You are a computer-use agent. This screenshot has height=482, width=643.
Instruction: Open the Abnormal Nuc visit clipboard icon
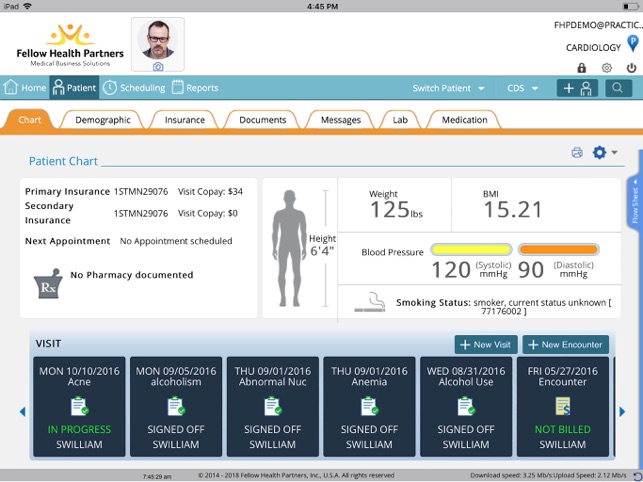[273, 406]
